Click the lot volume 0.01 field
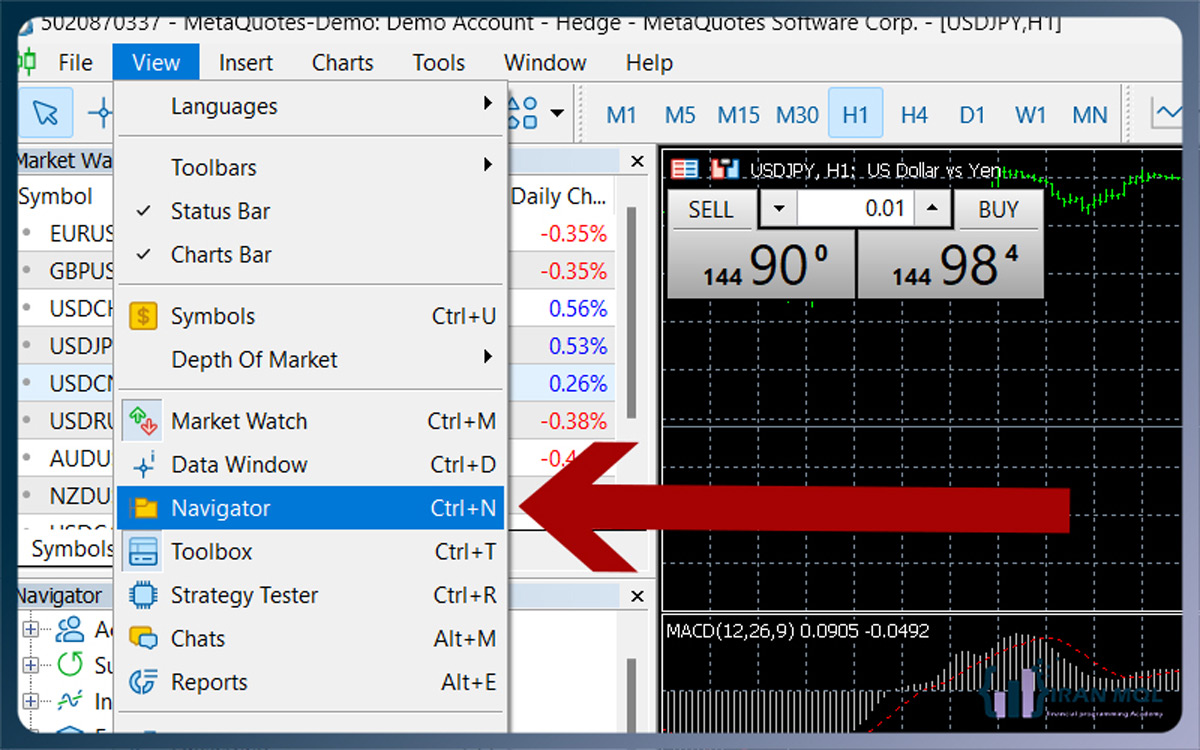The width and height of the screenshot is (1200, 750). click(856, 209)
